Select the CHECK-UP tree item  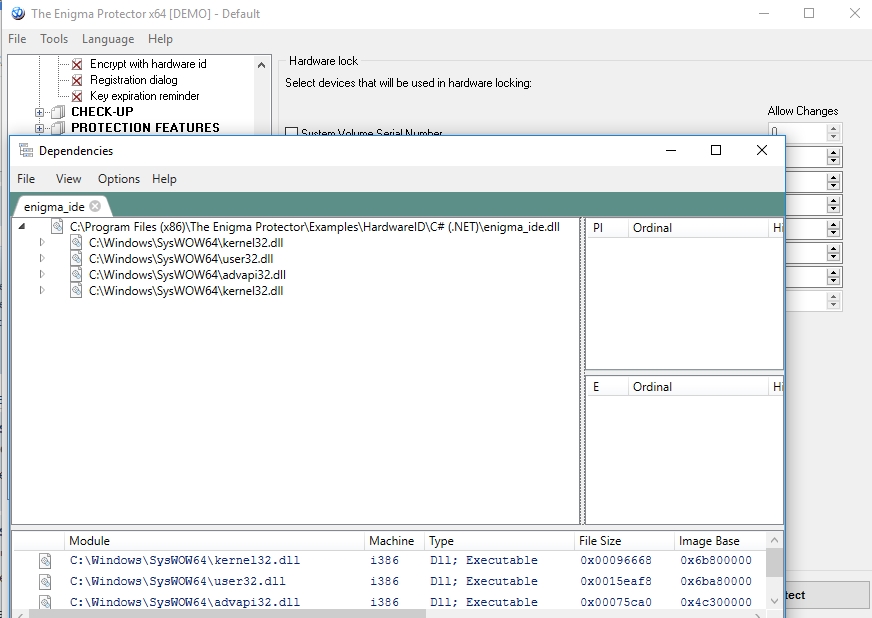point(102,112)
